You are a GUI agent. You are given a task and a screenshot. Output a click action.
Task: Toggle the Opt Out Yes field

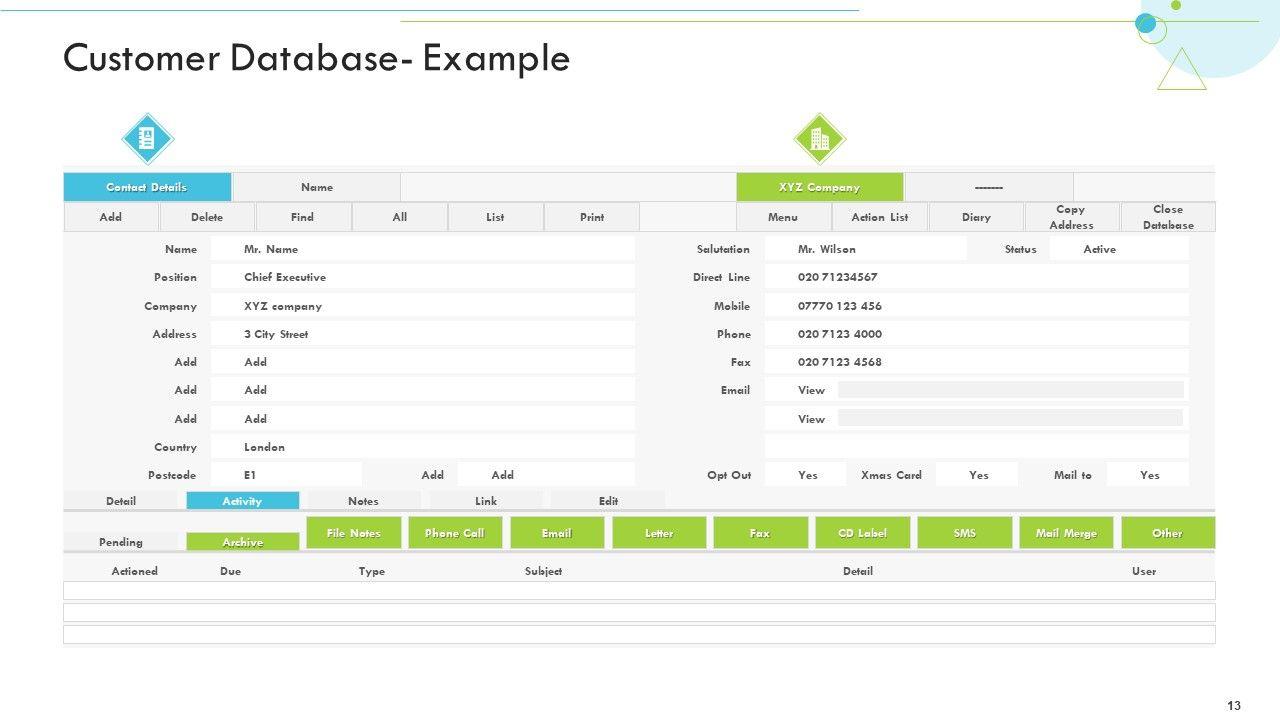pos(807,475)
